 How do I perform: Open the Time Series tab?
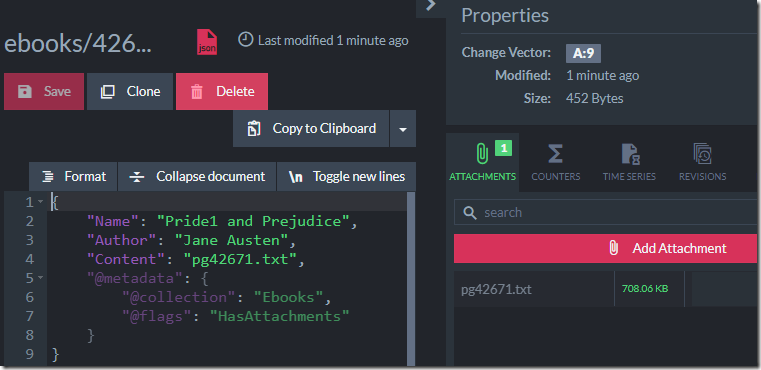click(629, 162)
